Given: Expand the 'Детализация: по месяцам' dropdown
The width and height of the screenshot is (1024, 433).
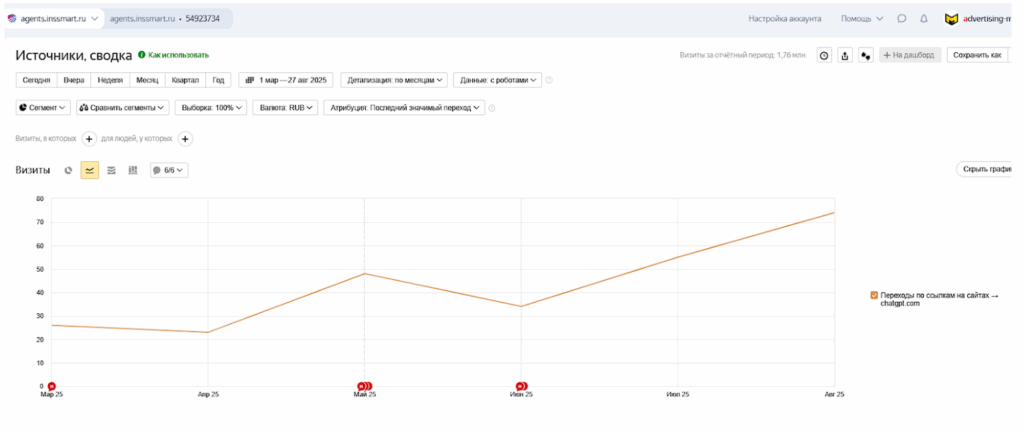Looking at the screenshot, I should 394,80.
